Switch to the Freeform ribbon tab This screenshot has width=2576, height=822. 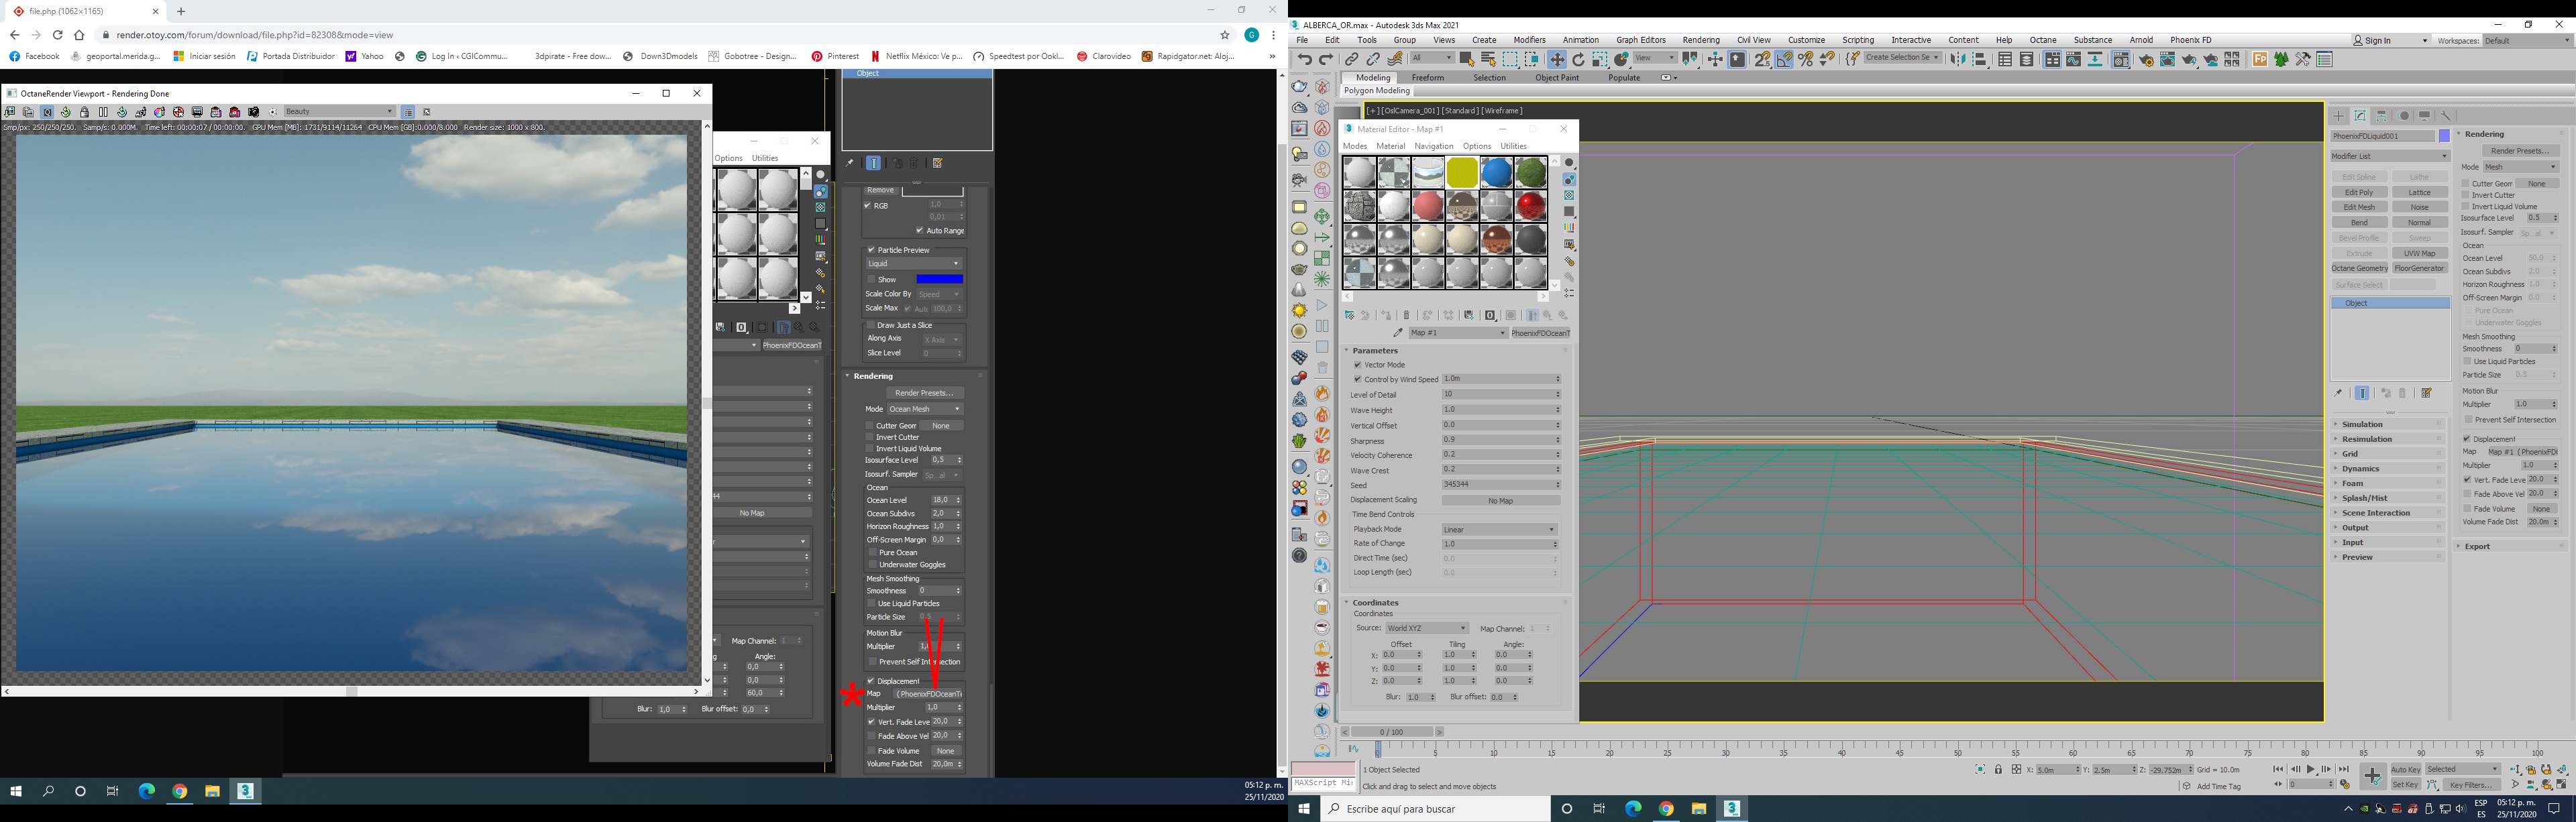point(1427,78)
